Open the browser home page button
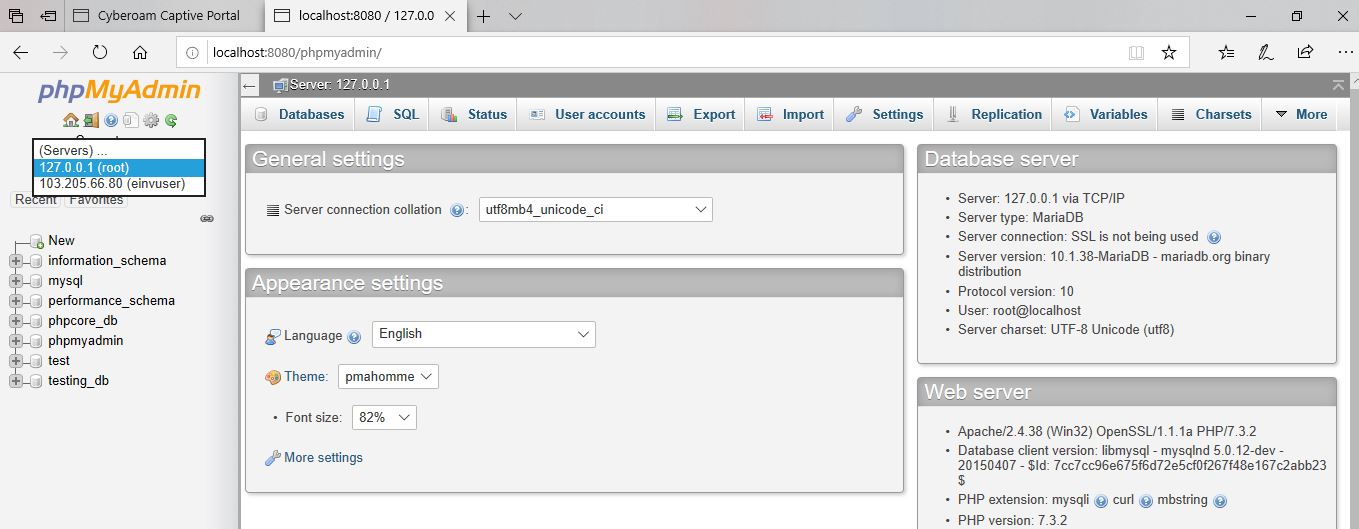 click(140, 52)
